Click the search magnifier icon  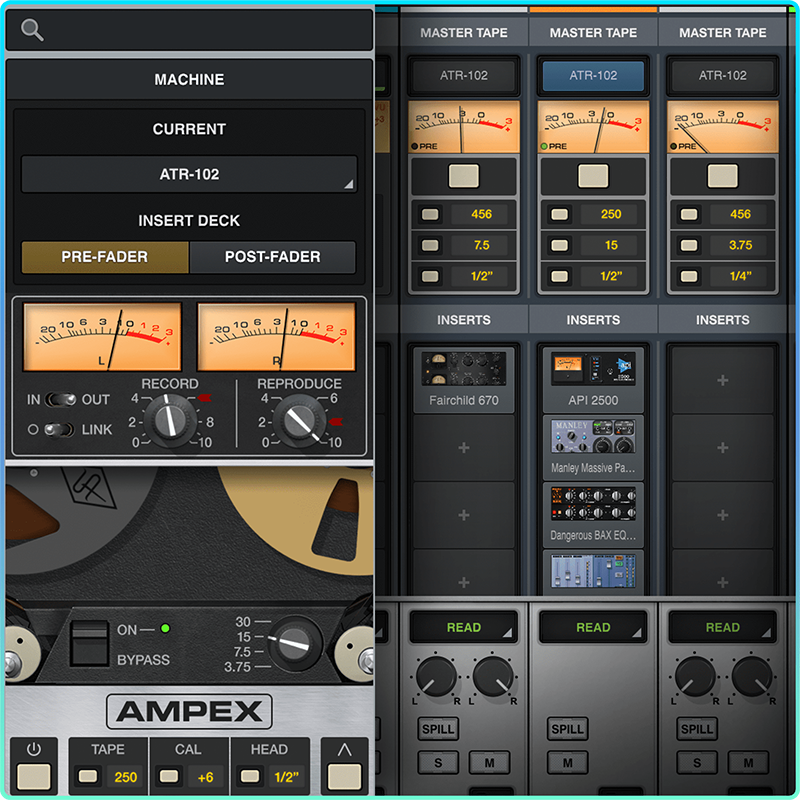click(x=32, y=30)
